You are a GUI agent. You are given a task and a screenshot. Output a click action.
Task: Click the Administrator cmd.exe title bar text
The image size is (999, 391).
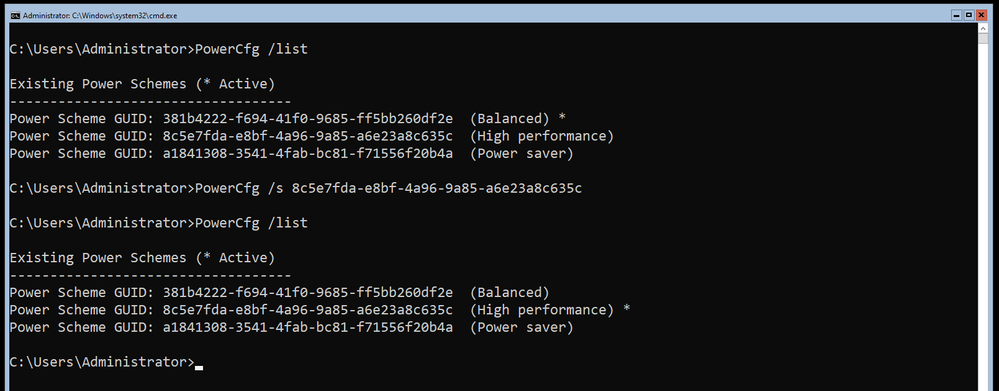coord(100,15)
